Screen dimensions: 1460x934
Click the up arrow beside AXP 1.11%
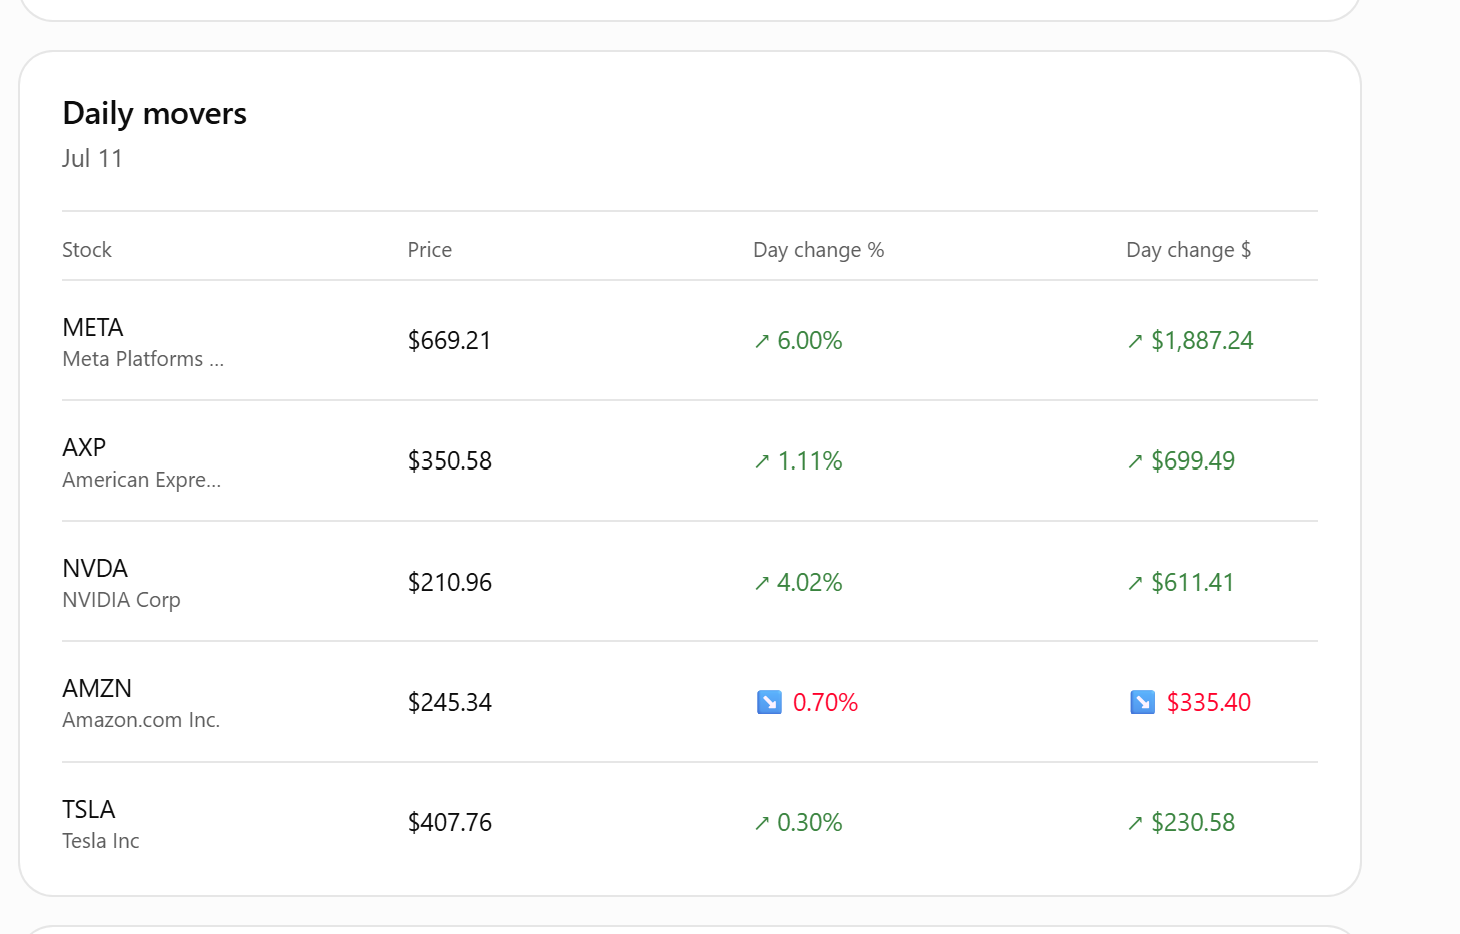[x=762, y=461]
